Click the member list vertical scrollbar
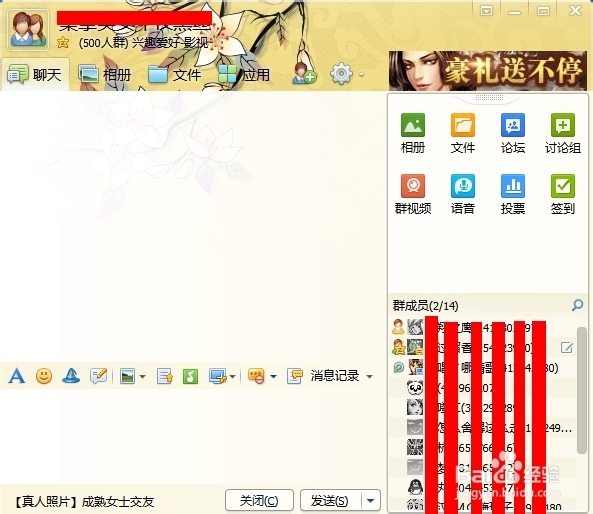Screen dimensions: 593x514 tap(582, 390)
